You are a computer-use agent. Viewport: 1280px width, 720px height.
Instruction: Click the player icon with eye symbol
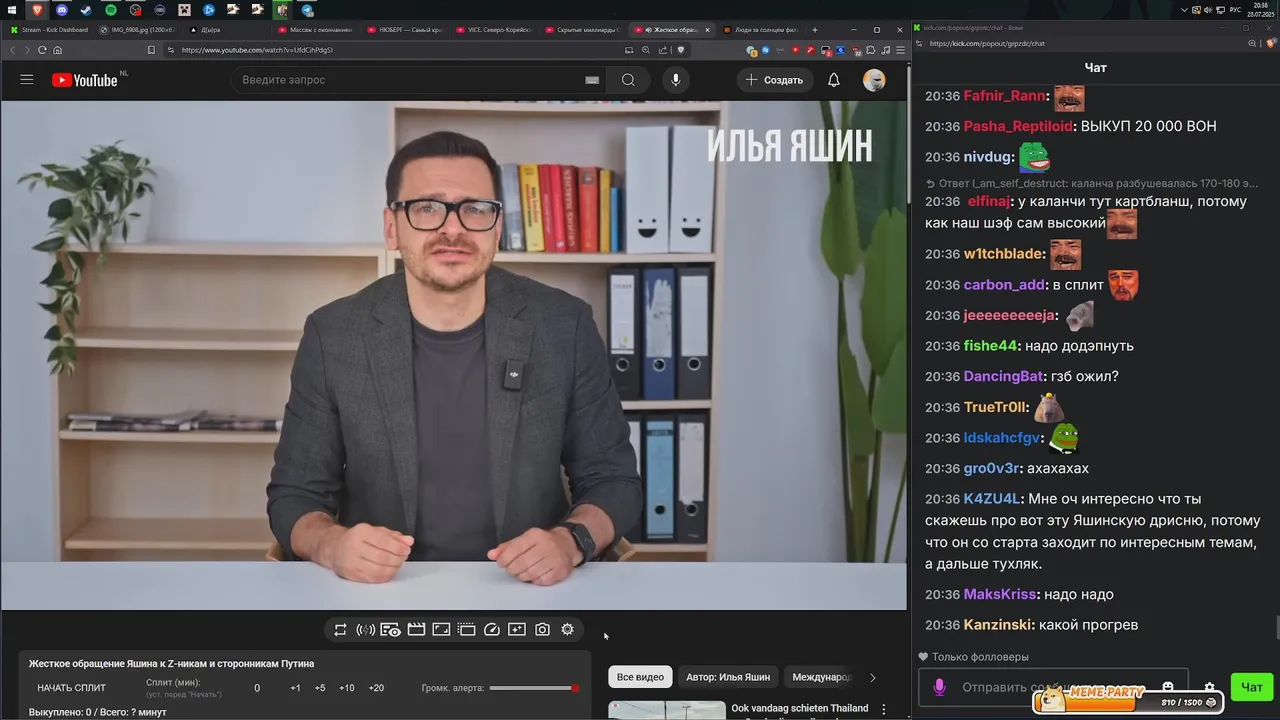[x=391, y=630]
